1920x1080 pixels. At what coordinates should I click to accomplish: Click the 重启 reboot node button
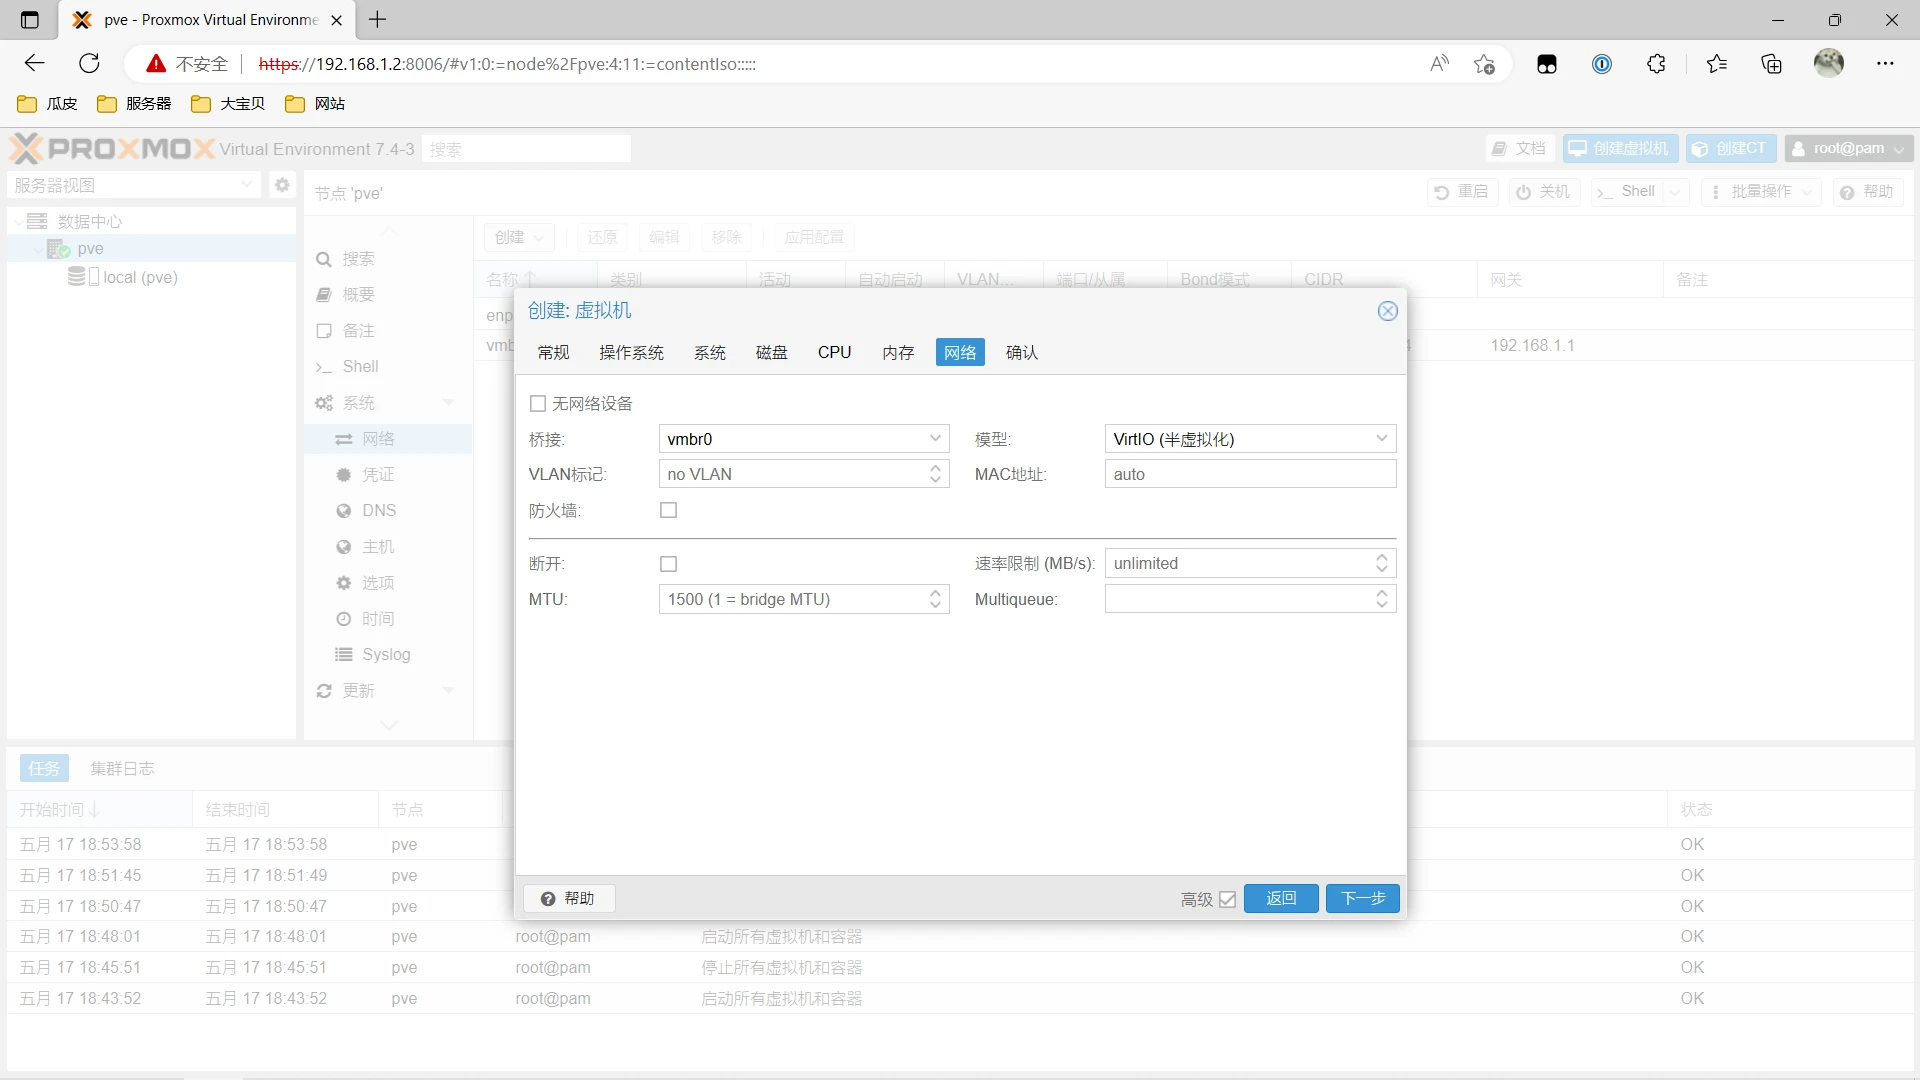pos(1462,192)
